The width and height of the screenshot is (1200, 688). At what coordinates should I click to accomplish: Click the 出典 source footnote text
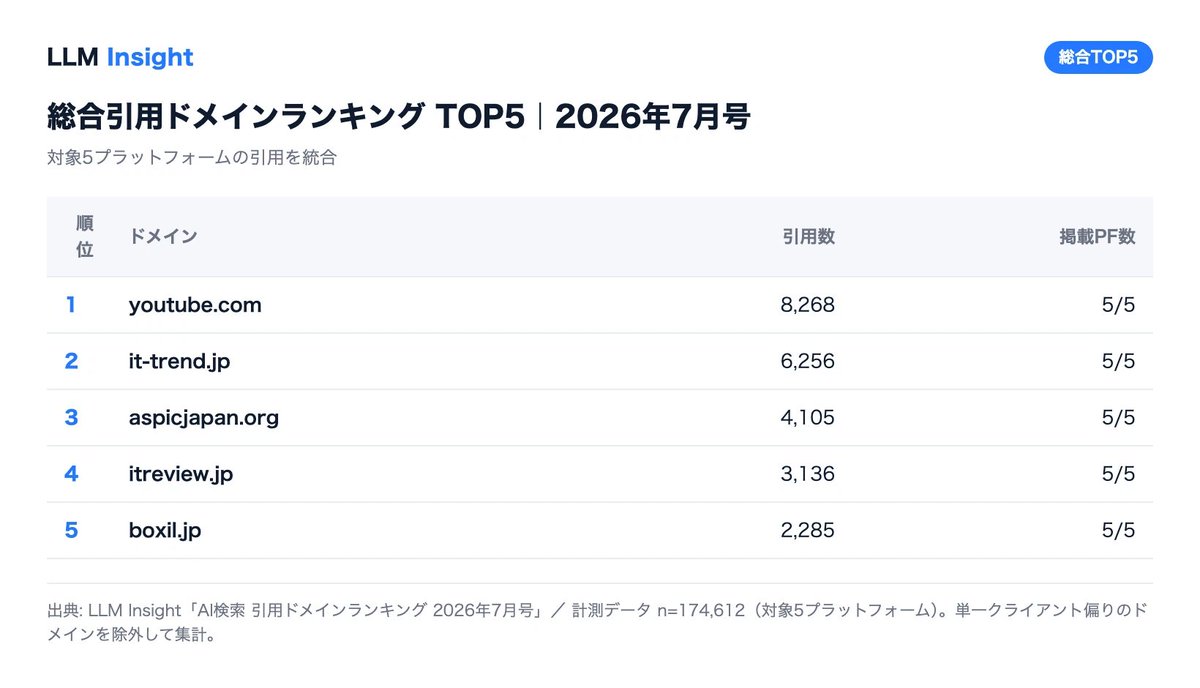596,622
